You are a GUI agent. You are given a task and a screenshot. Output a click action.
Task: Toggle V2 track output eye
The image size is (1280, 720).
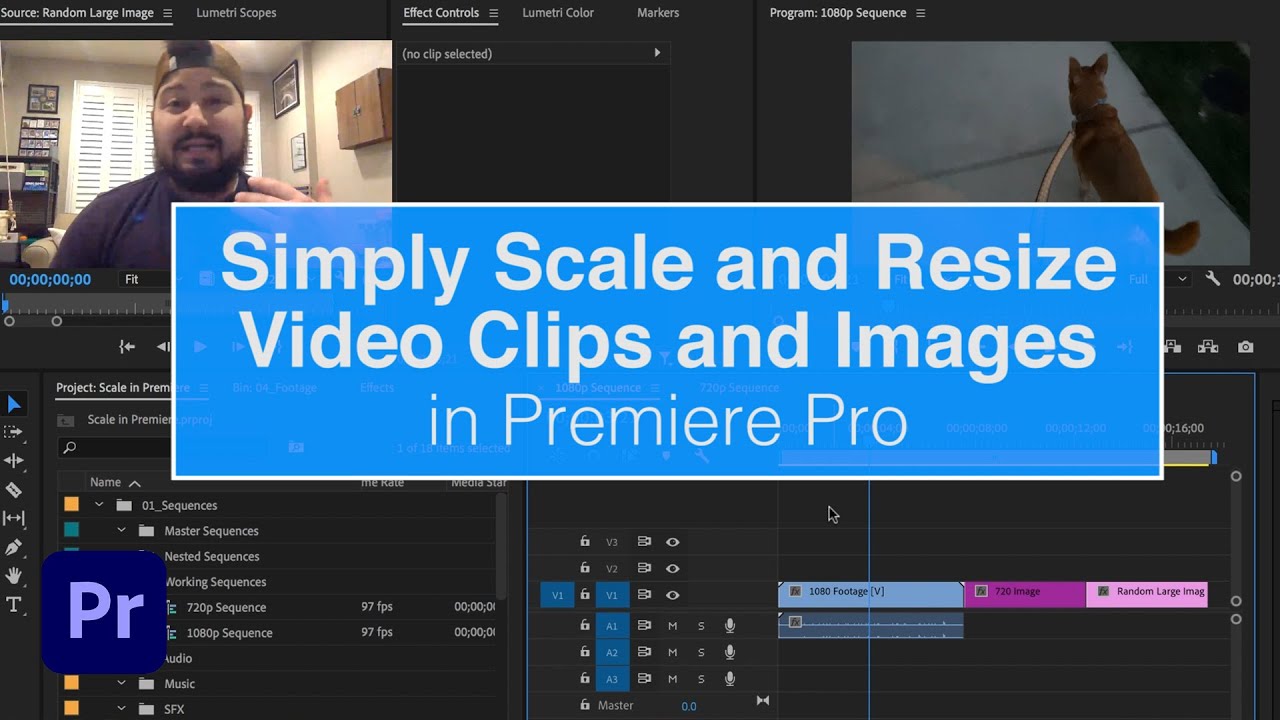point(673,568)
